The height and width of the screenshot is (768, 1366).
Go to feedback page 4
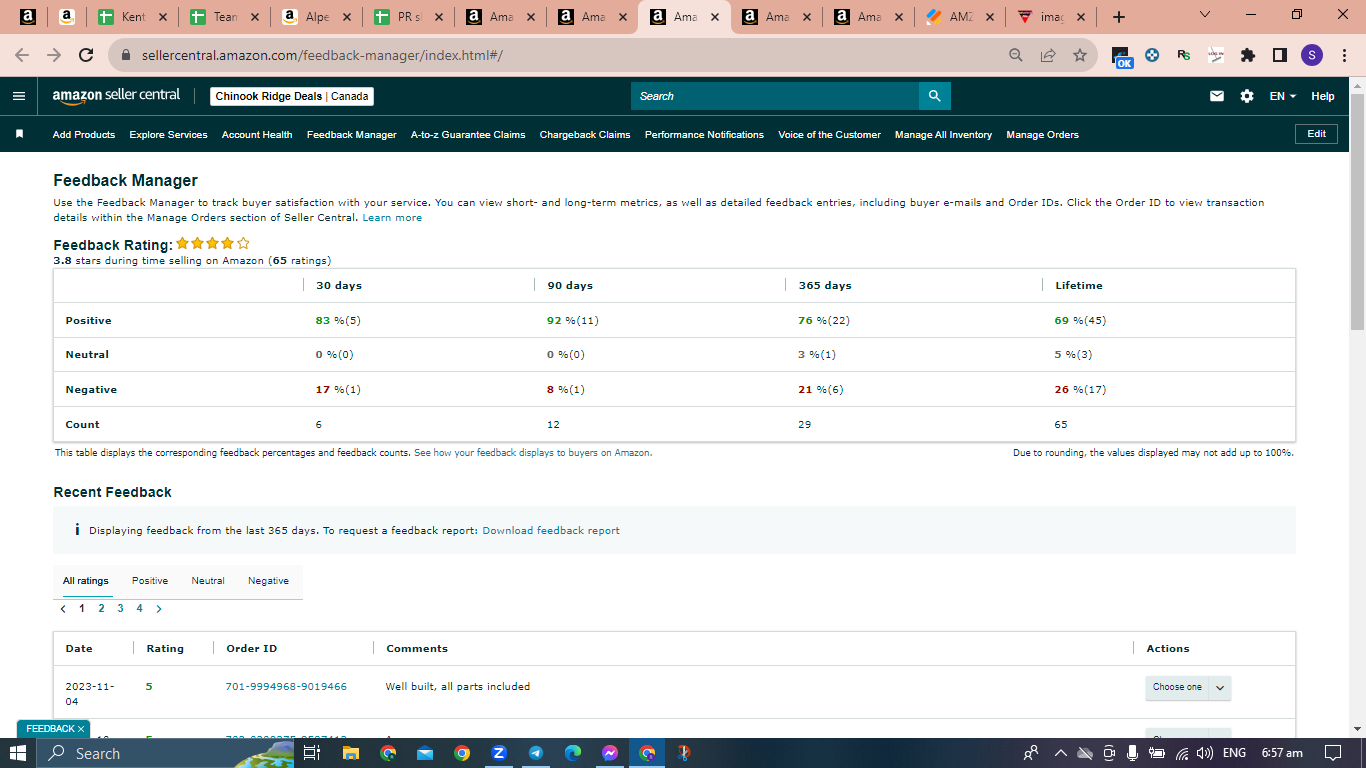pyautogui.click(x=139, y=608)
